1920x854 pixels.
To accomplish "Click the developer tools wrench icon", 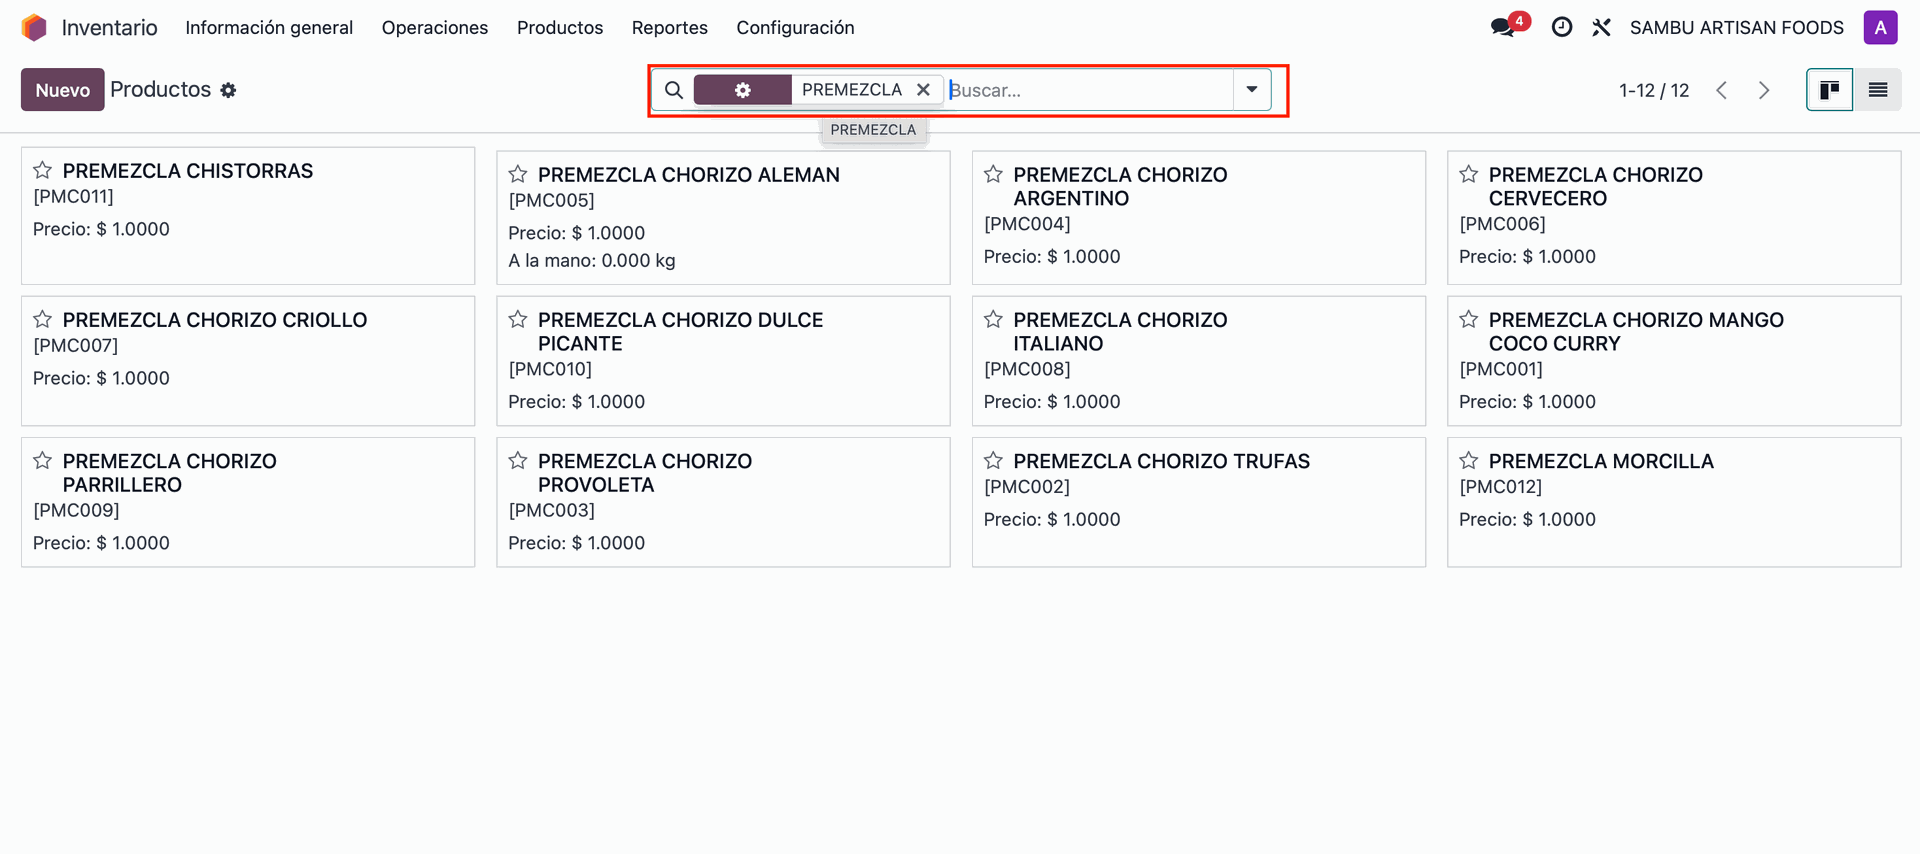I will (x=1601, y=28).
